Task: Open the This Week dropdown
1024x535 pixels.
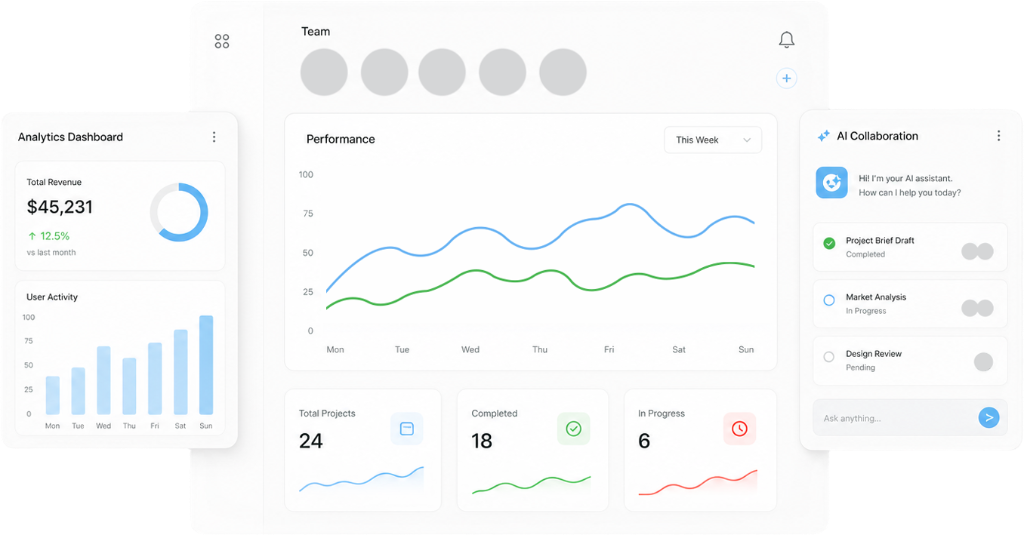Action: 712,140
